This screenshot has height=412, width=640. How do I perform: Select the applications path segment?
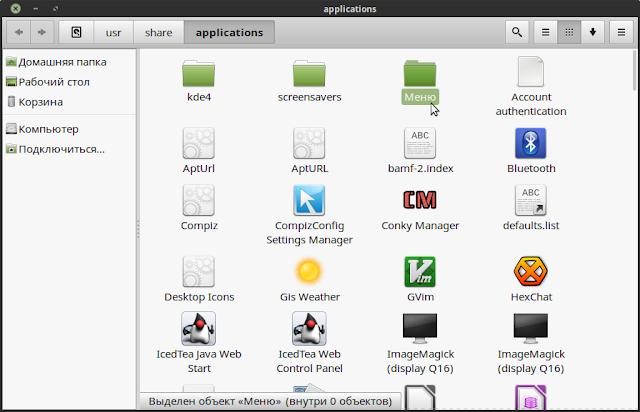point(229,32)
